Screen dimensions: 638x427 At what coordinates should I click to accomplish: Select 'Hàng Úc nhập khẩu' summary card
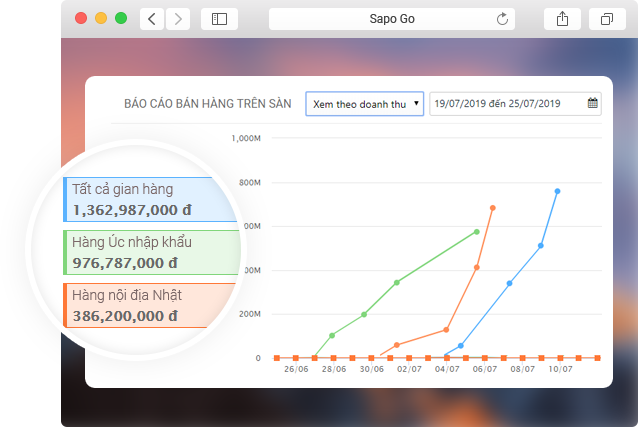coord(150,253)
